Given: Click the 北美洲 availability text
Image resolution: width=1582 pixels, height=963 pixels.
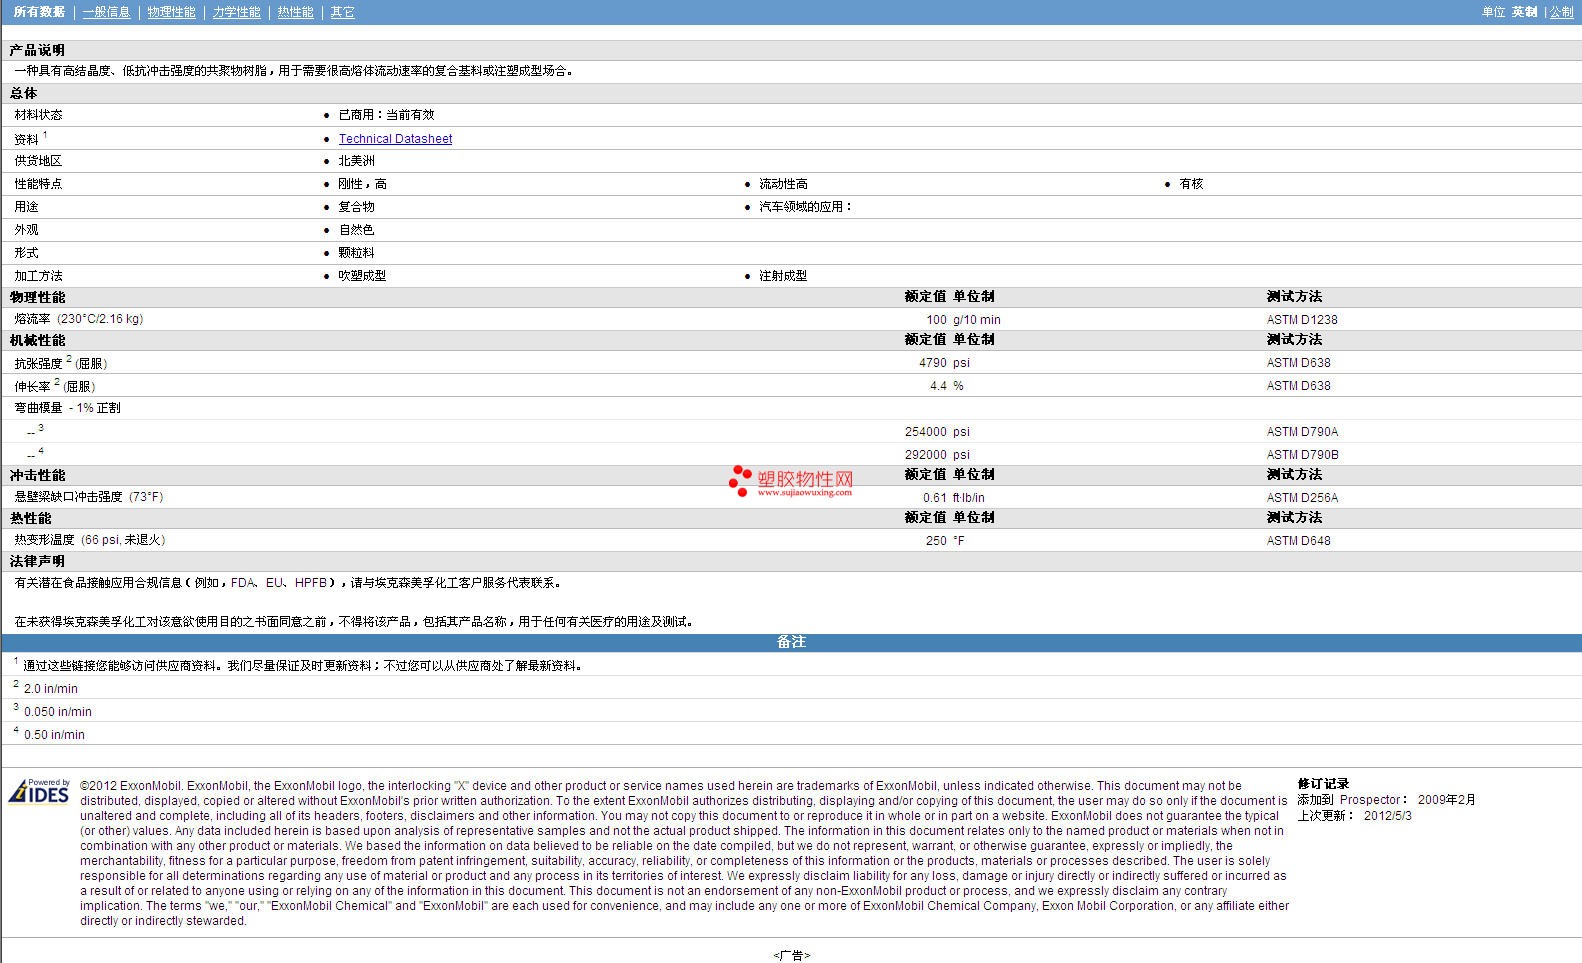Looking at the screenshot, I should [356, 161].
